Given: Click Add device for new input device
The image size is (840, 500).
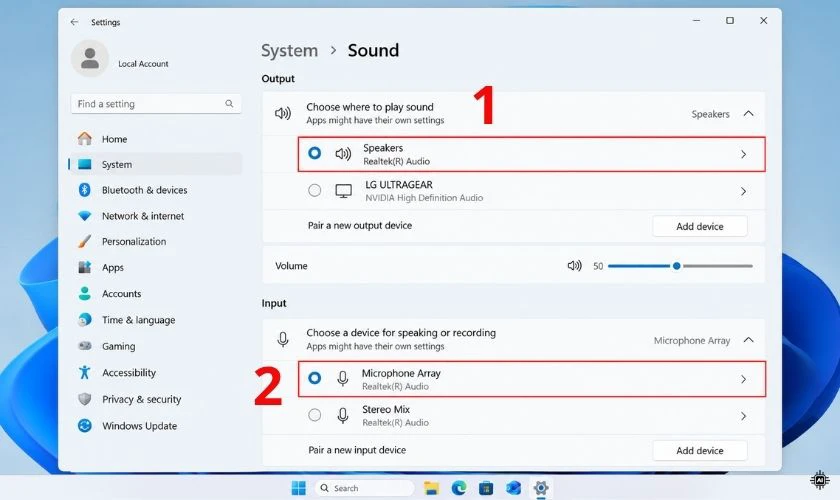Looking at the screenshot, I should (x=700, y=451).
